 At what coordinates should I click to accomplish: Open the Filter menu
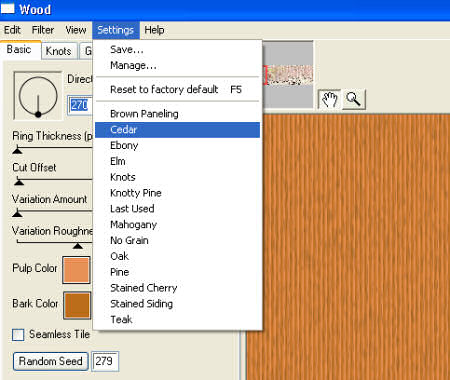[43, 30]
